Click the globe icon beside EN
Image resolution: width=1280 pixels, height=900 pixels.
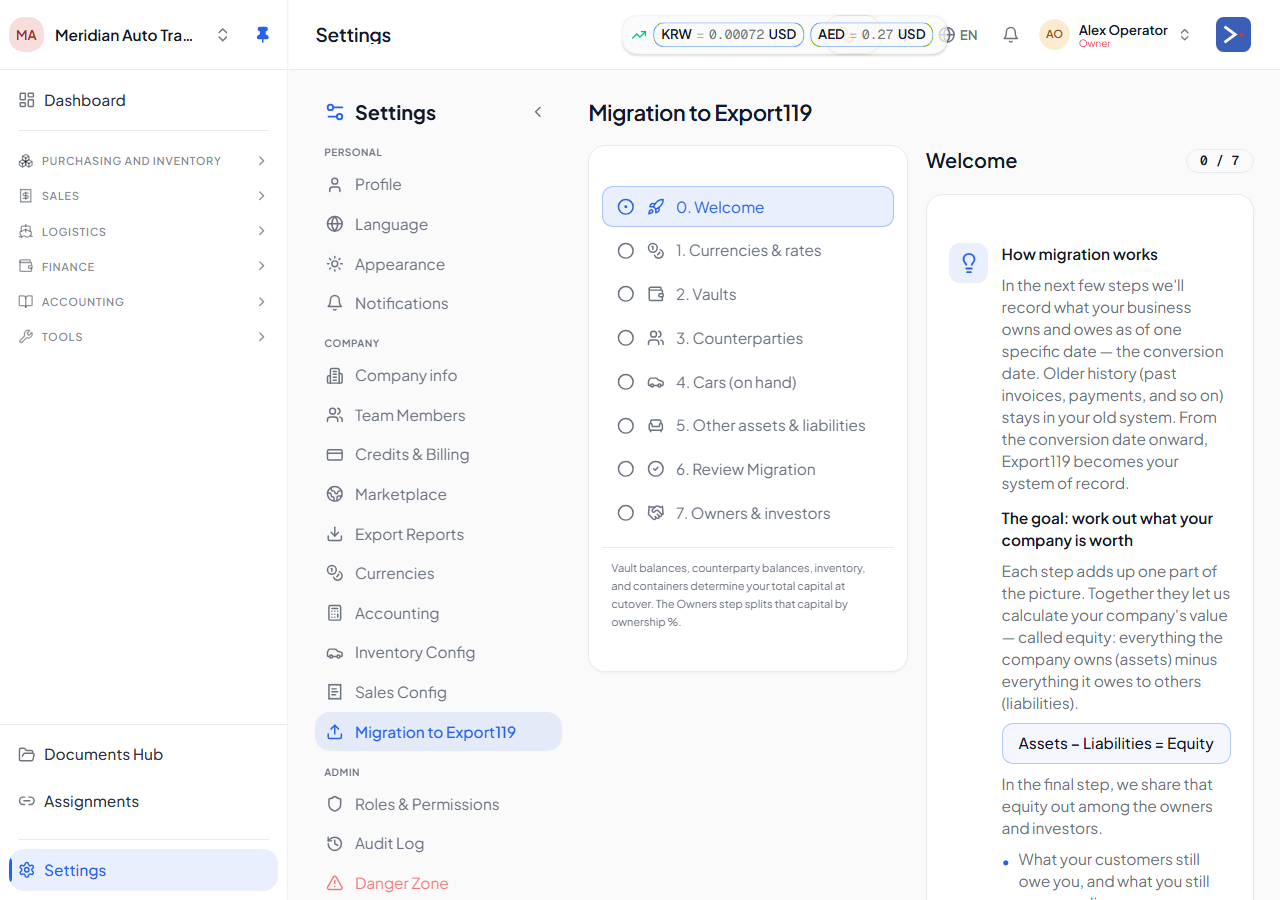(947, 35)
